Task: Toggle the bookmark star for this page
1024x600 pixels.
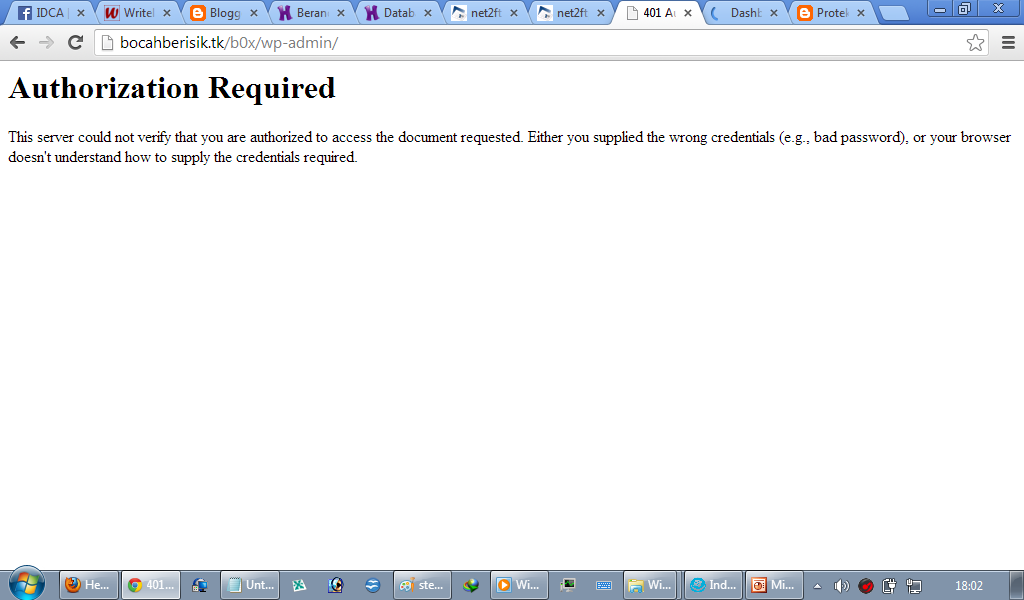Action: click(x=975, y=42)
